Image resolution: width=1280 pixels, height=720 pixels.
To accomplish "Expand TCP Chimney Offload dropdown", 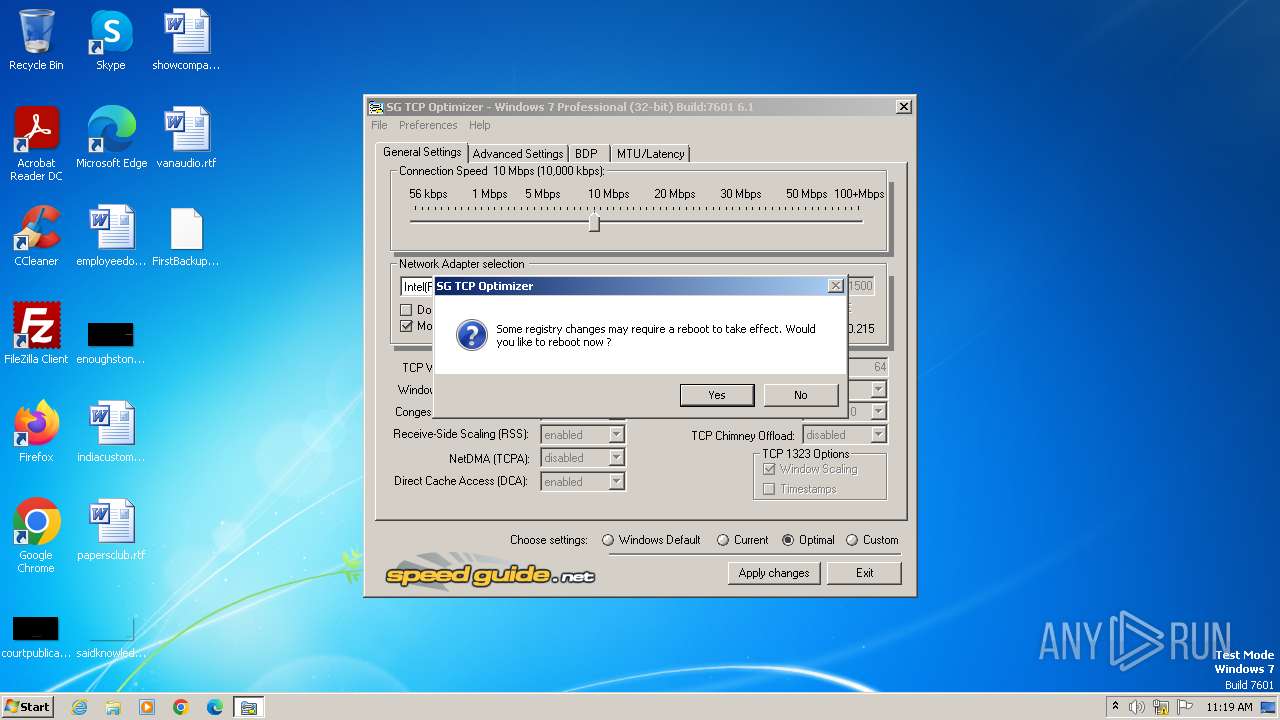I will tap(878, 435).
